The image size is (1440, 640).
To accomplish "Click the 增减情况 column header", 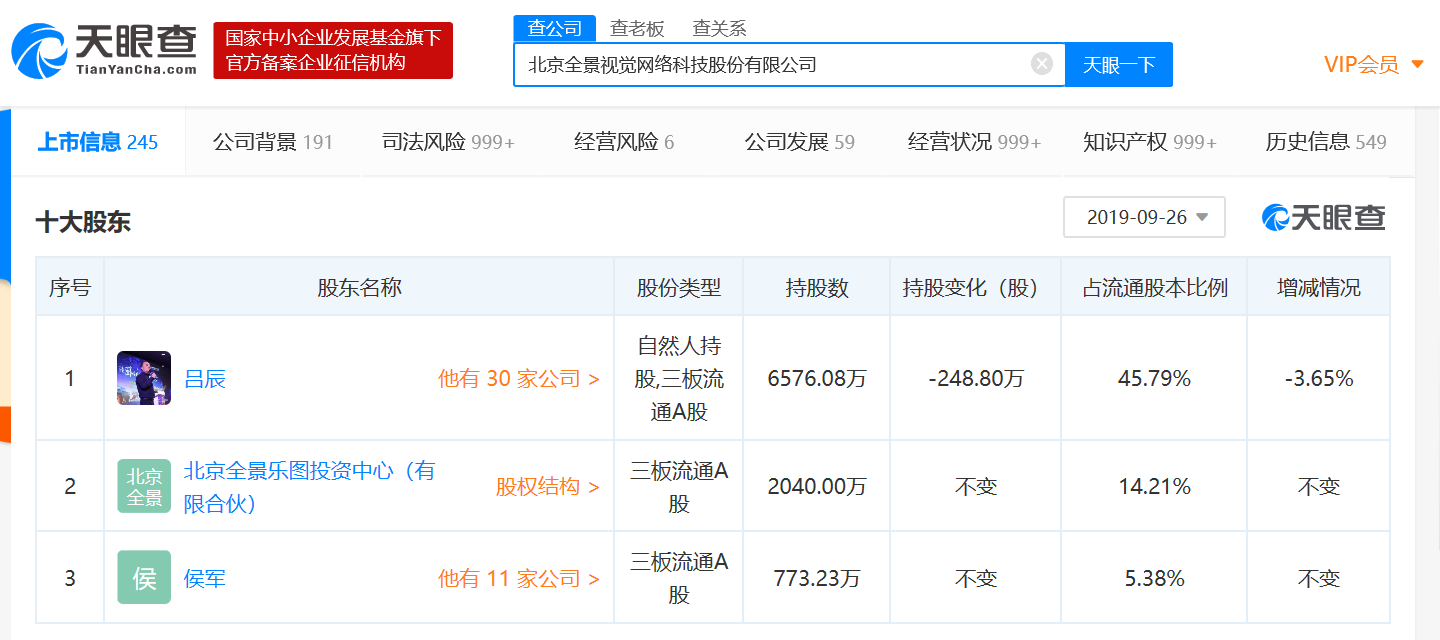I will click(1319, 288).
